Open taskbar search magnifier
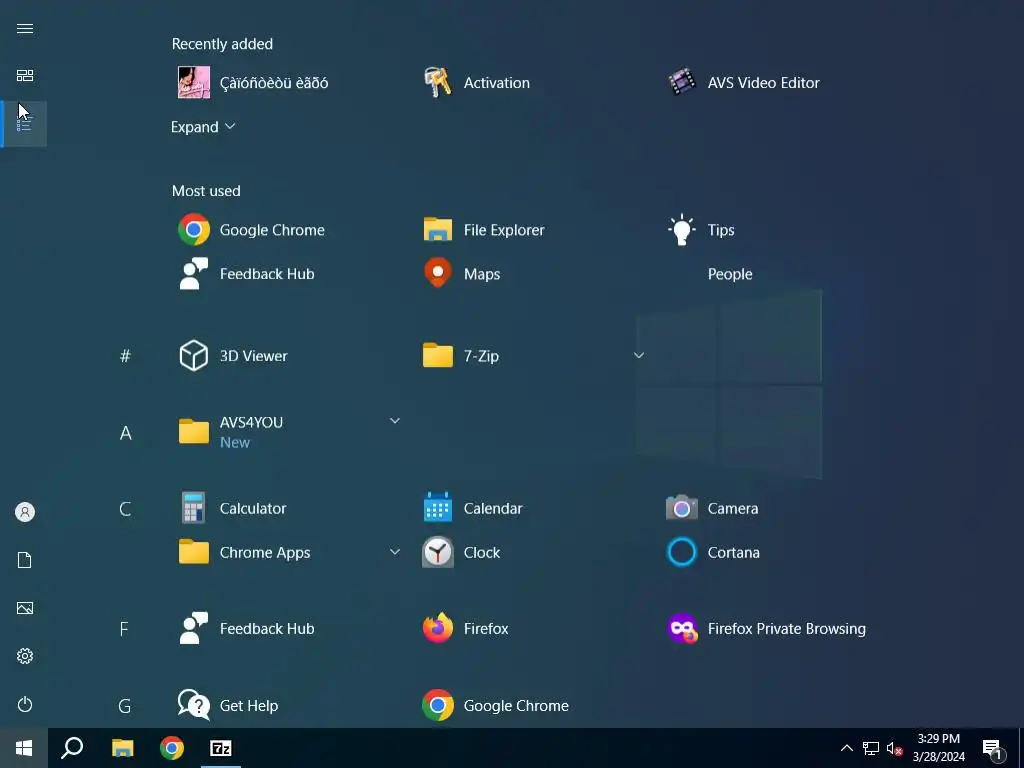 pos(72,748)
